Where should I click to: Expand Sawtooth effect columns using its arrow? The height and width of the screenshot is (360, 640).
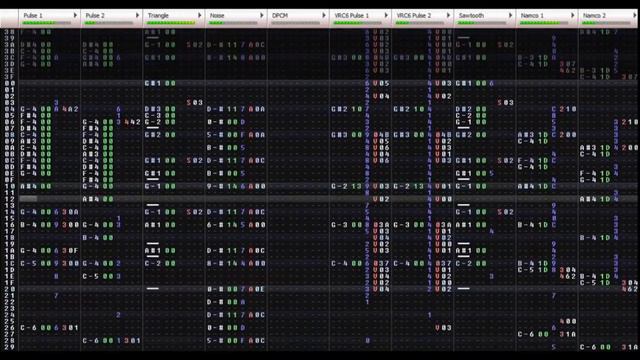510,15
